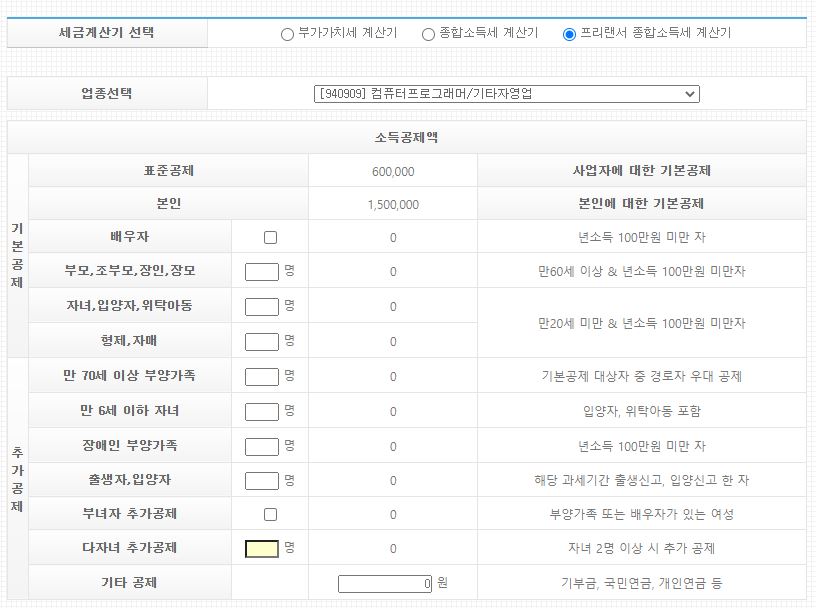This screenshot has width=816, height=608.
Task: Click the 장애인 부양가족 count box
Action: (261, 445)
